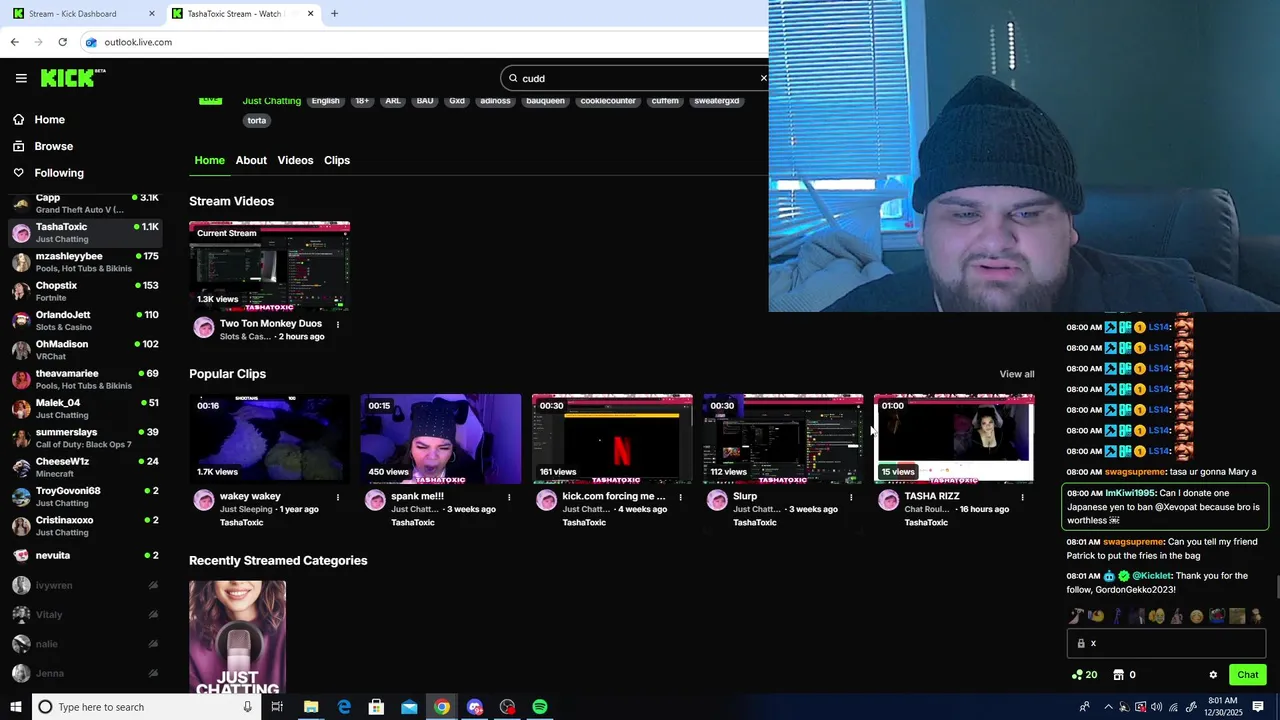Click the 'bauqueen' tag
Screen dimensions: 1280x720
tap(545, 101)
